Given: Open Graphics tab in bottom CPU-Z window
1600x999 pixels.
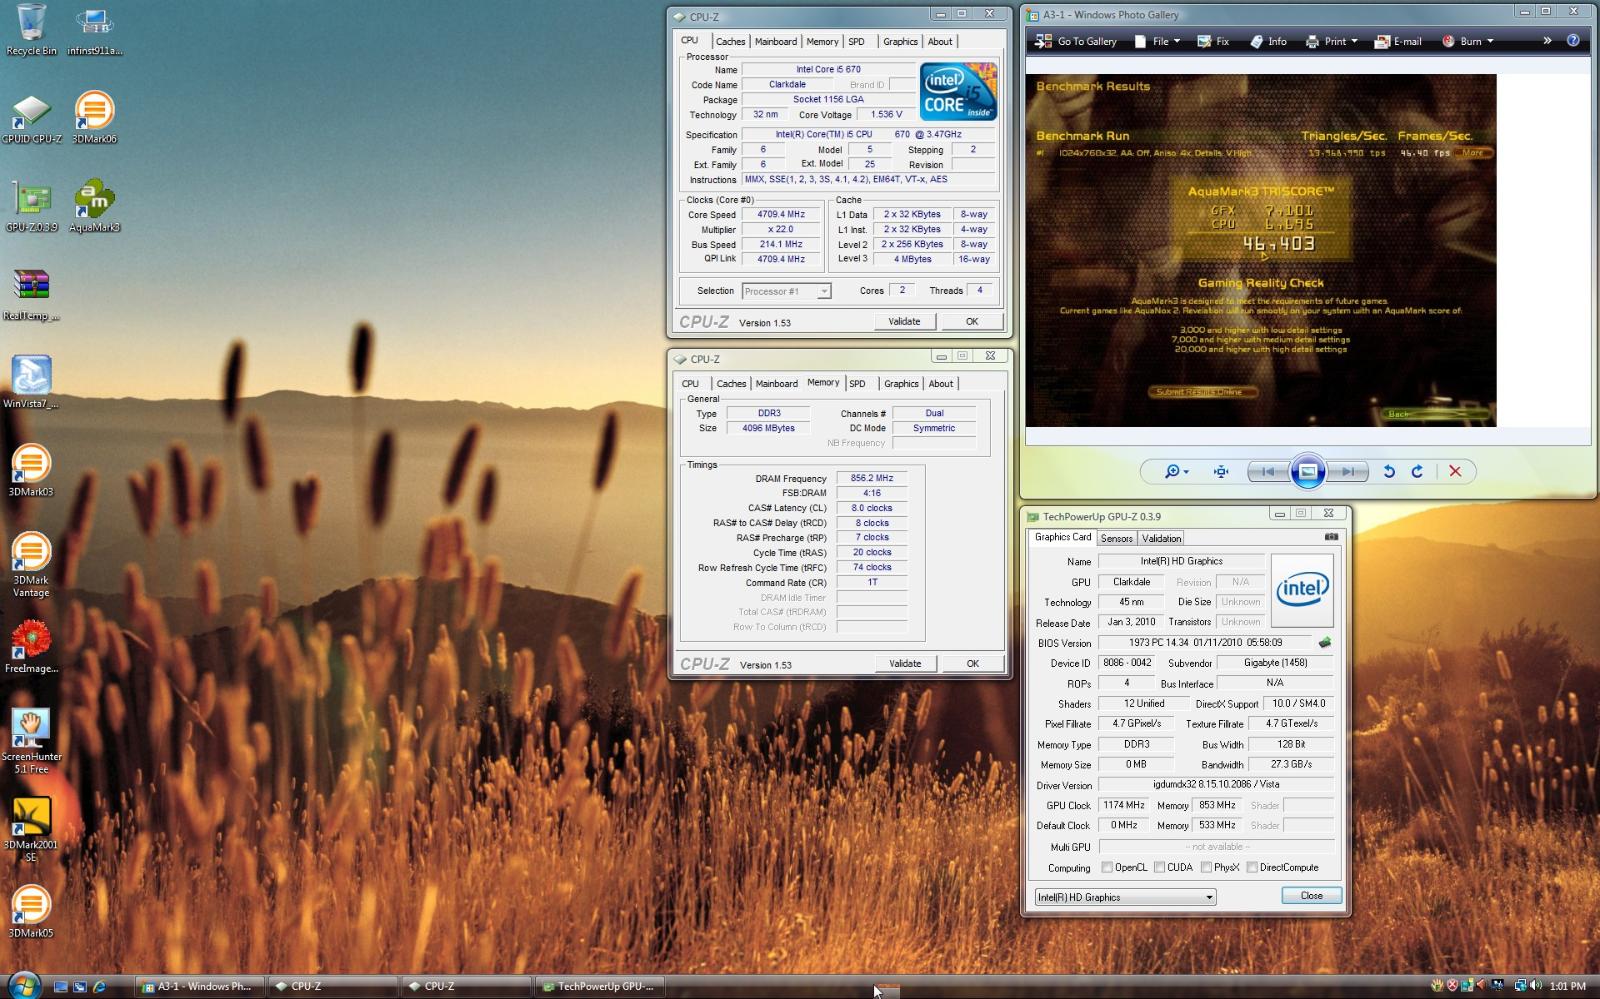Looking at the screenshot, I should click(901, 384).
